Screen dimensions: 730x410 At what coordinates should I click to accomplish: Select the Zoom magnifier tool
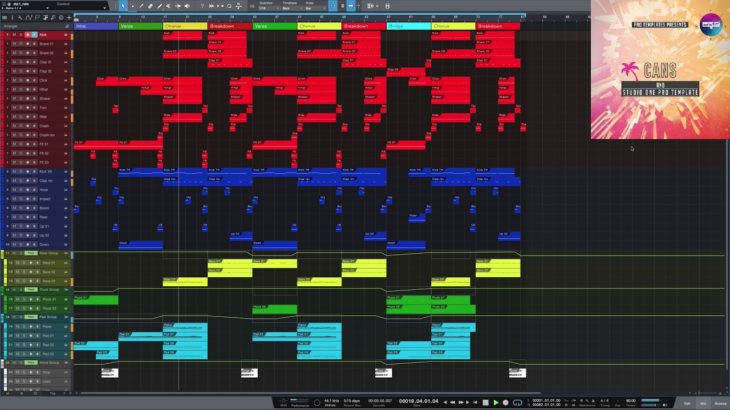(229, 6)
